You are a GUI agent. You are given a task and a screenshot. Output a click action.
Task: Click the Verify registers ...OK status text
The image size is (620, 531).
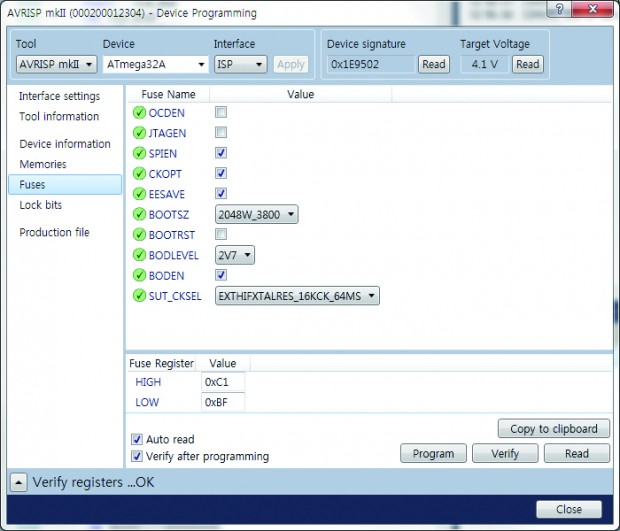tap(93, 482)
